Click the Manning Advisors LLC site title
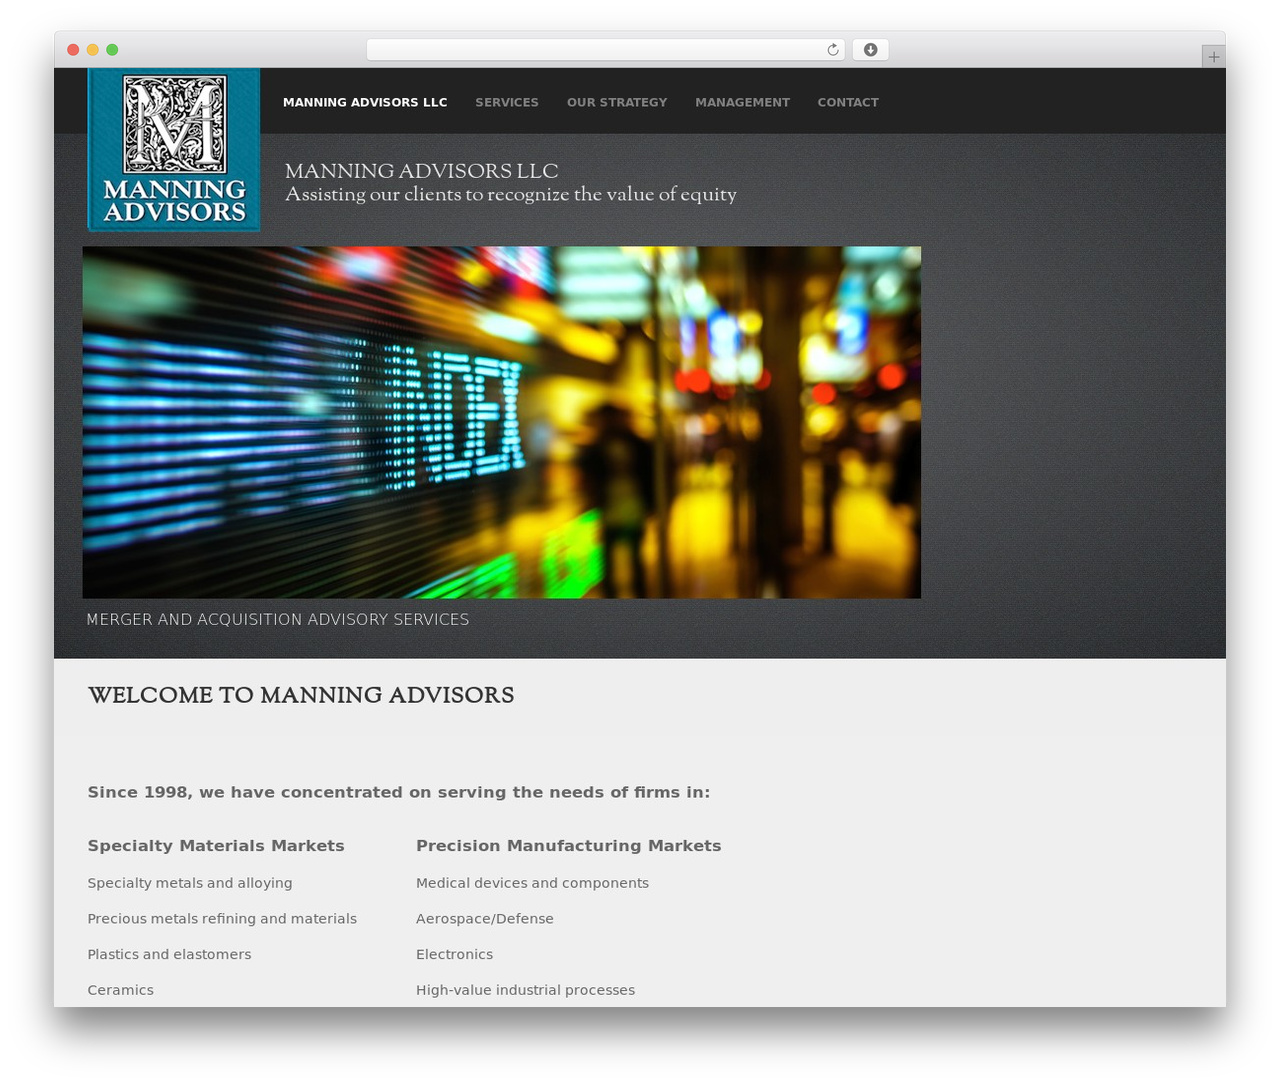This screenshot has width=1280, height=1084. tap(421, 171)
